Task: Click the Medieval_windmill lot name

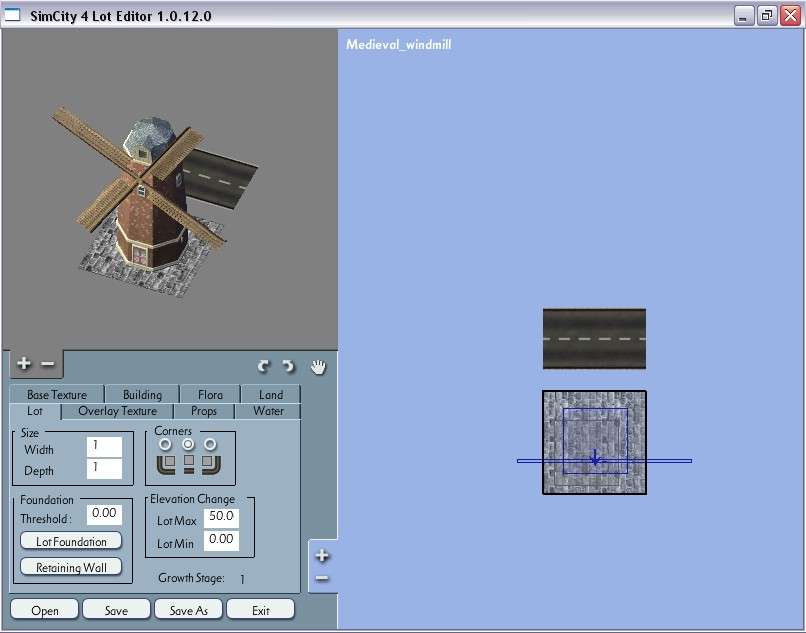Action: 398,45
